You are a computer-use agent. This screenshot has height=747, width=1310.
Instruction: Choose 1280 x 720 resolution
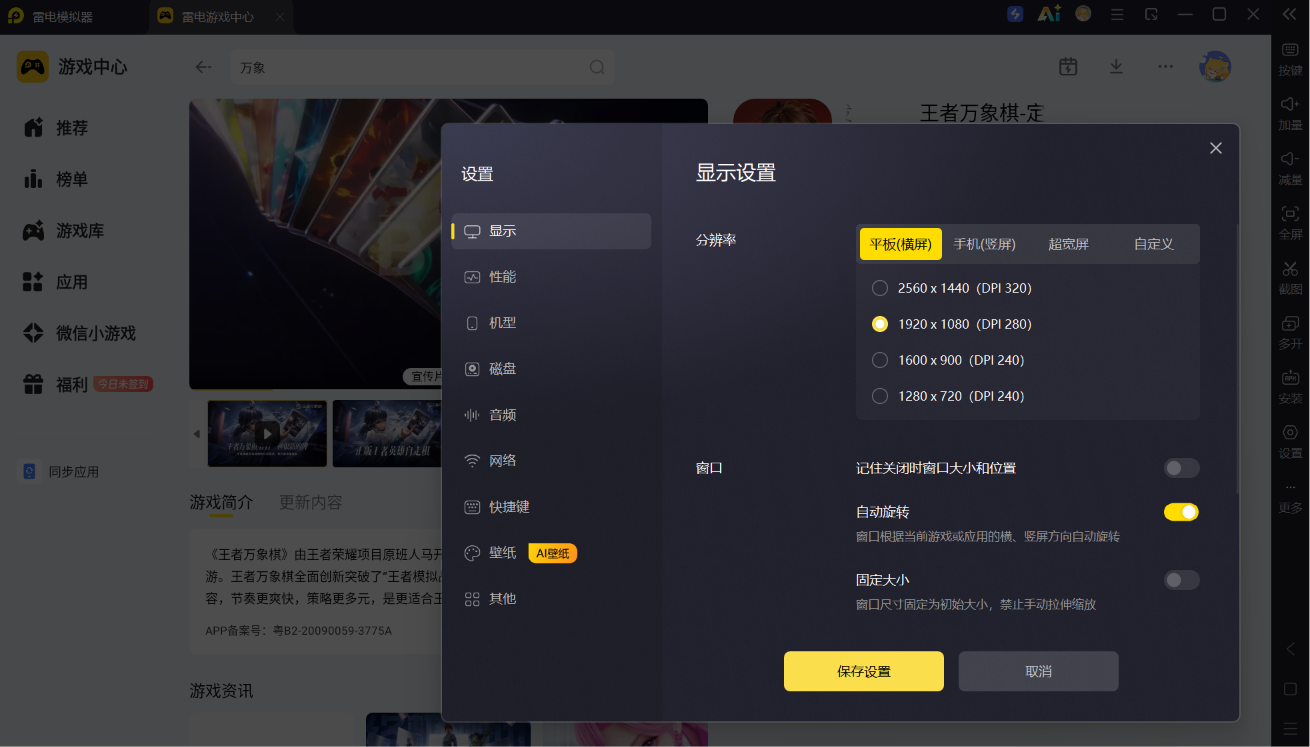[880, 396]
